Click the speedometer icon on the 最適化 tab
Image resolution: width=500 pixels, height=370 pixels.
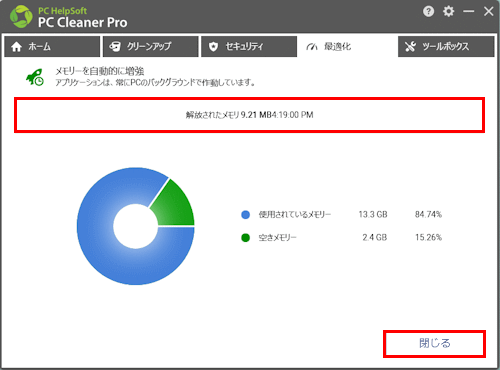[x=312, y=47]
